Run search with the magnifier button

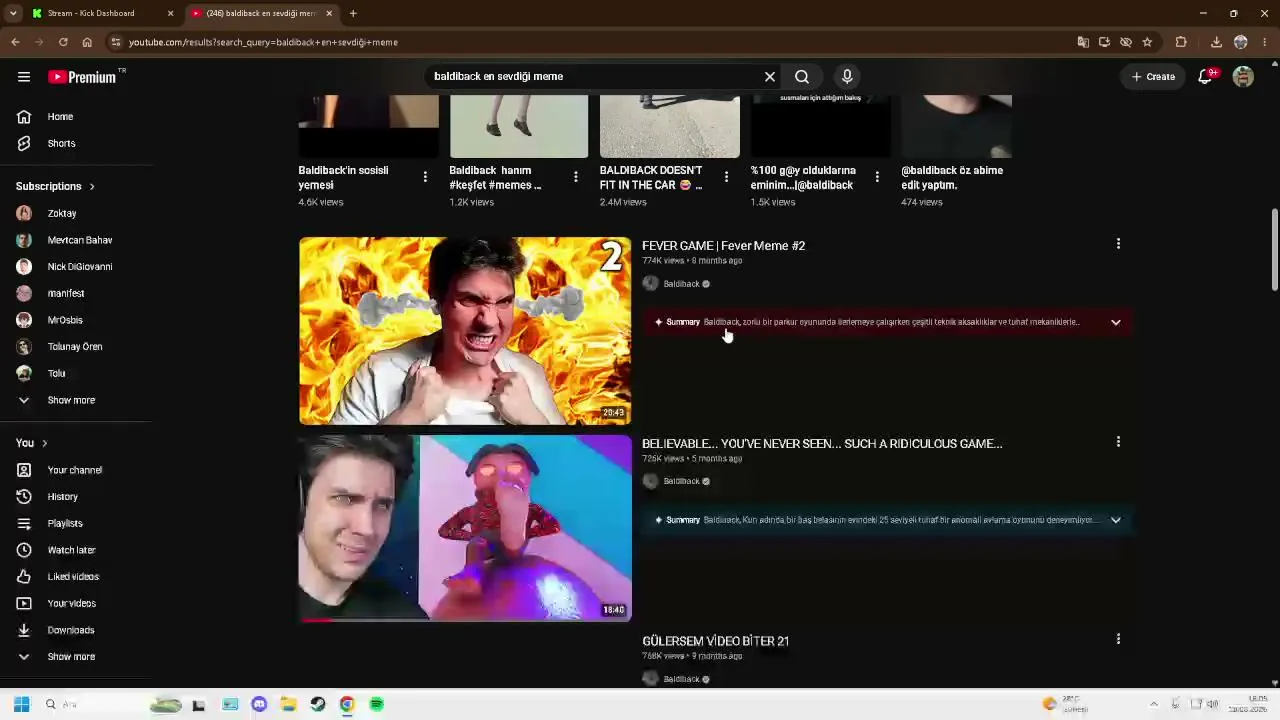click(x=802, y=77)
